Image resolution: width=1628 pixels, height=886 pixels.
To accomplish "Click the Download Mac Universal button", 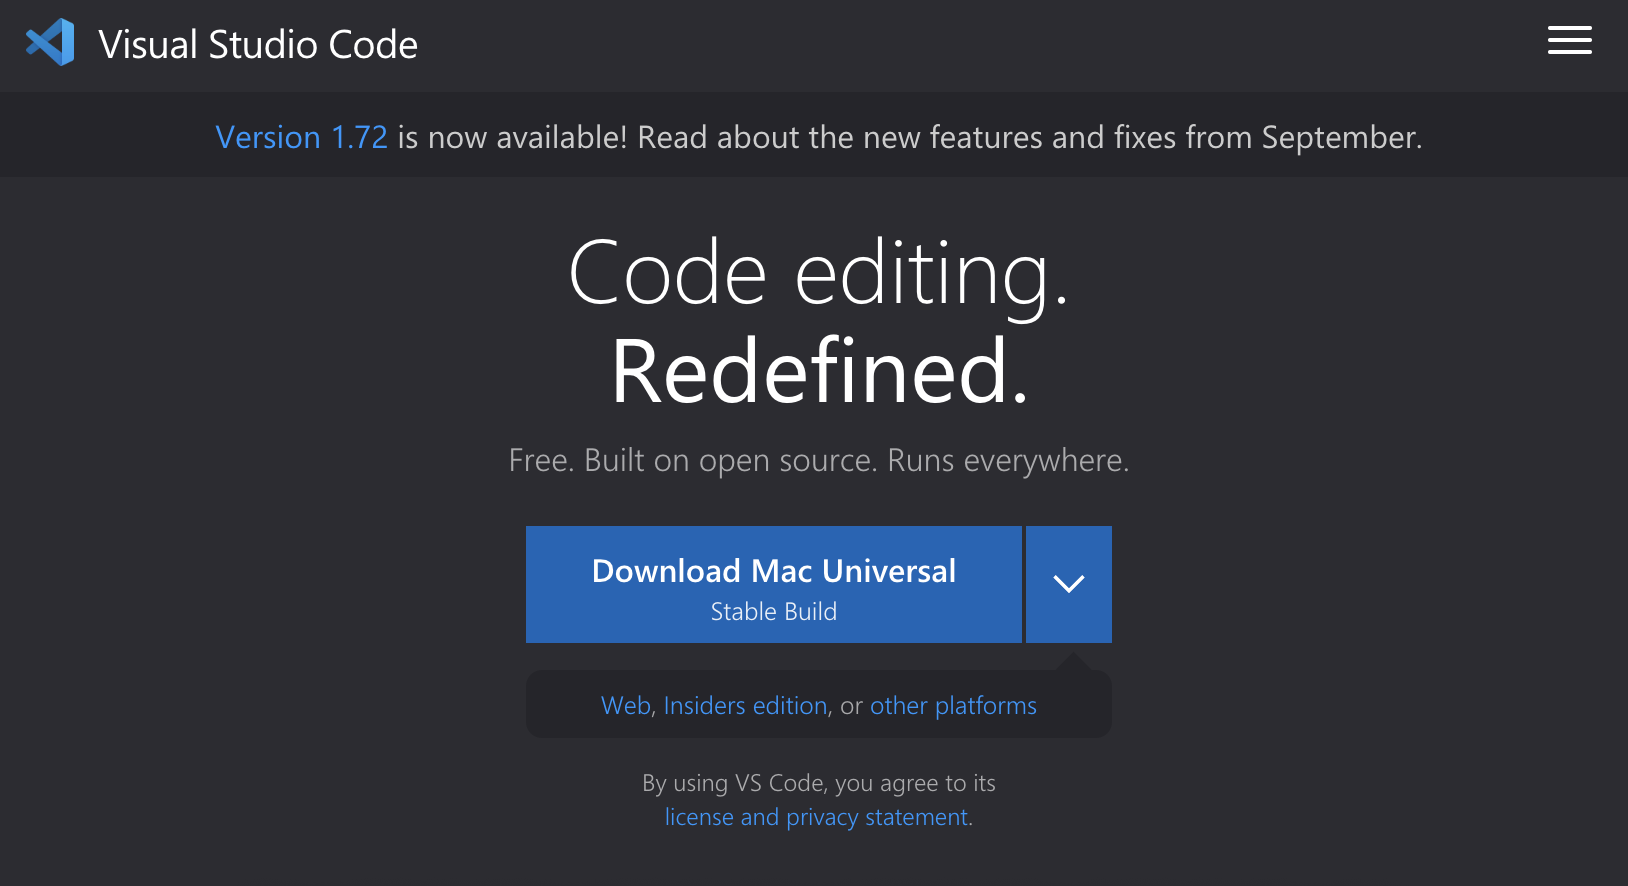I will tap(774, 584).
